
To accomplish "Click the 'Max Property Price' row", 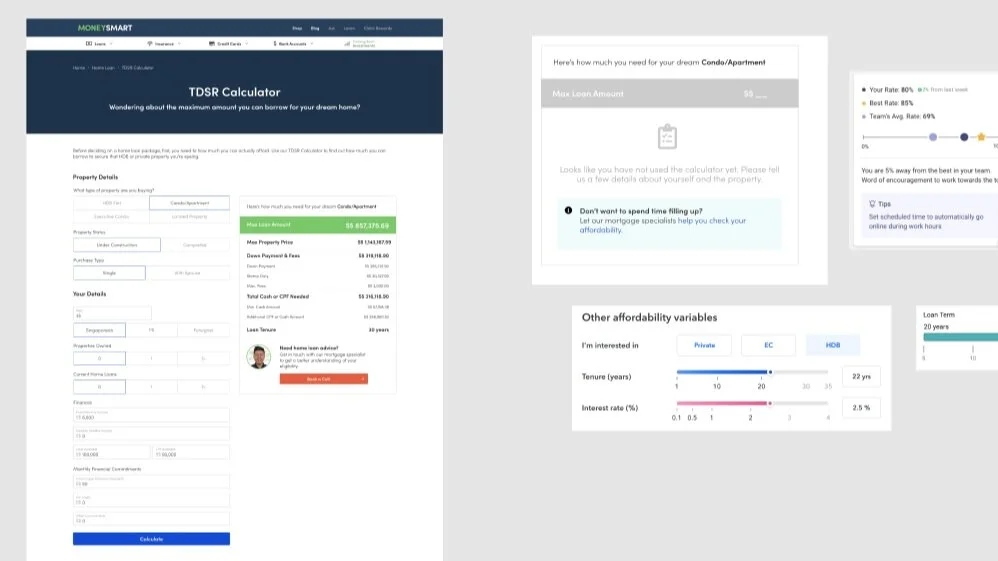I will coord(318,242).
